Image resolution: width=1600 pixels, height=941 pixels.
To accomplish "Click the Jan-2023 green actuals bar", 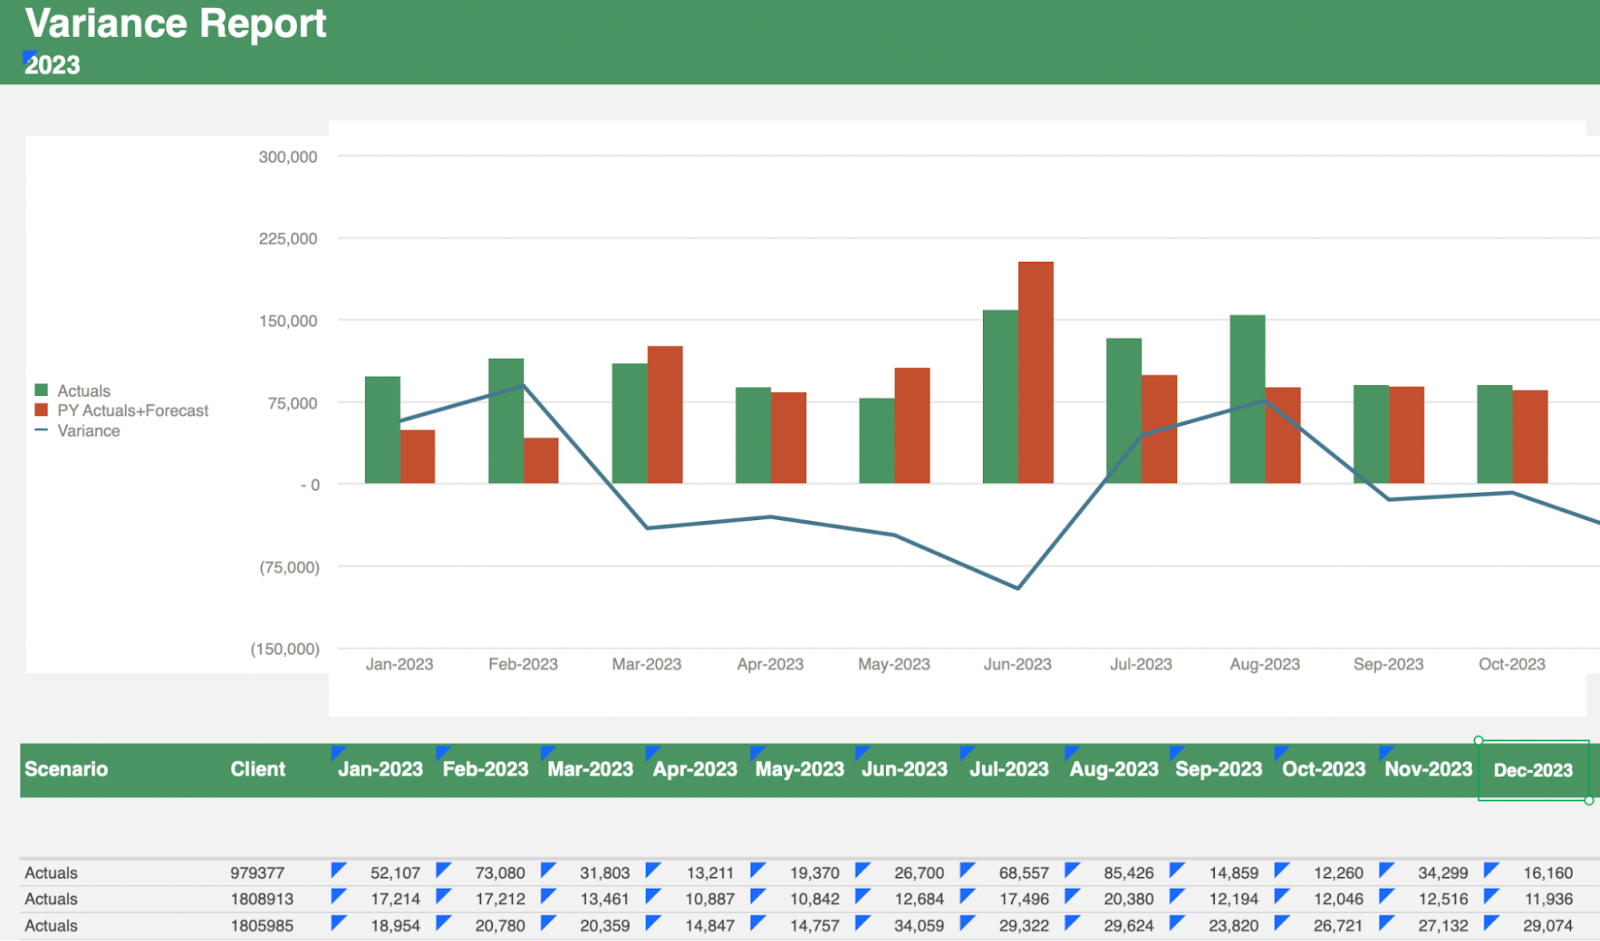I will pyautogui.click(x=382, y=430).
